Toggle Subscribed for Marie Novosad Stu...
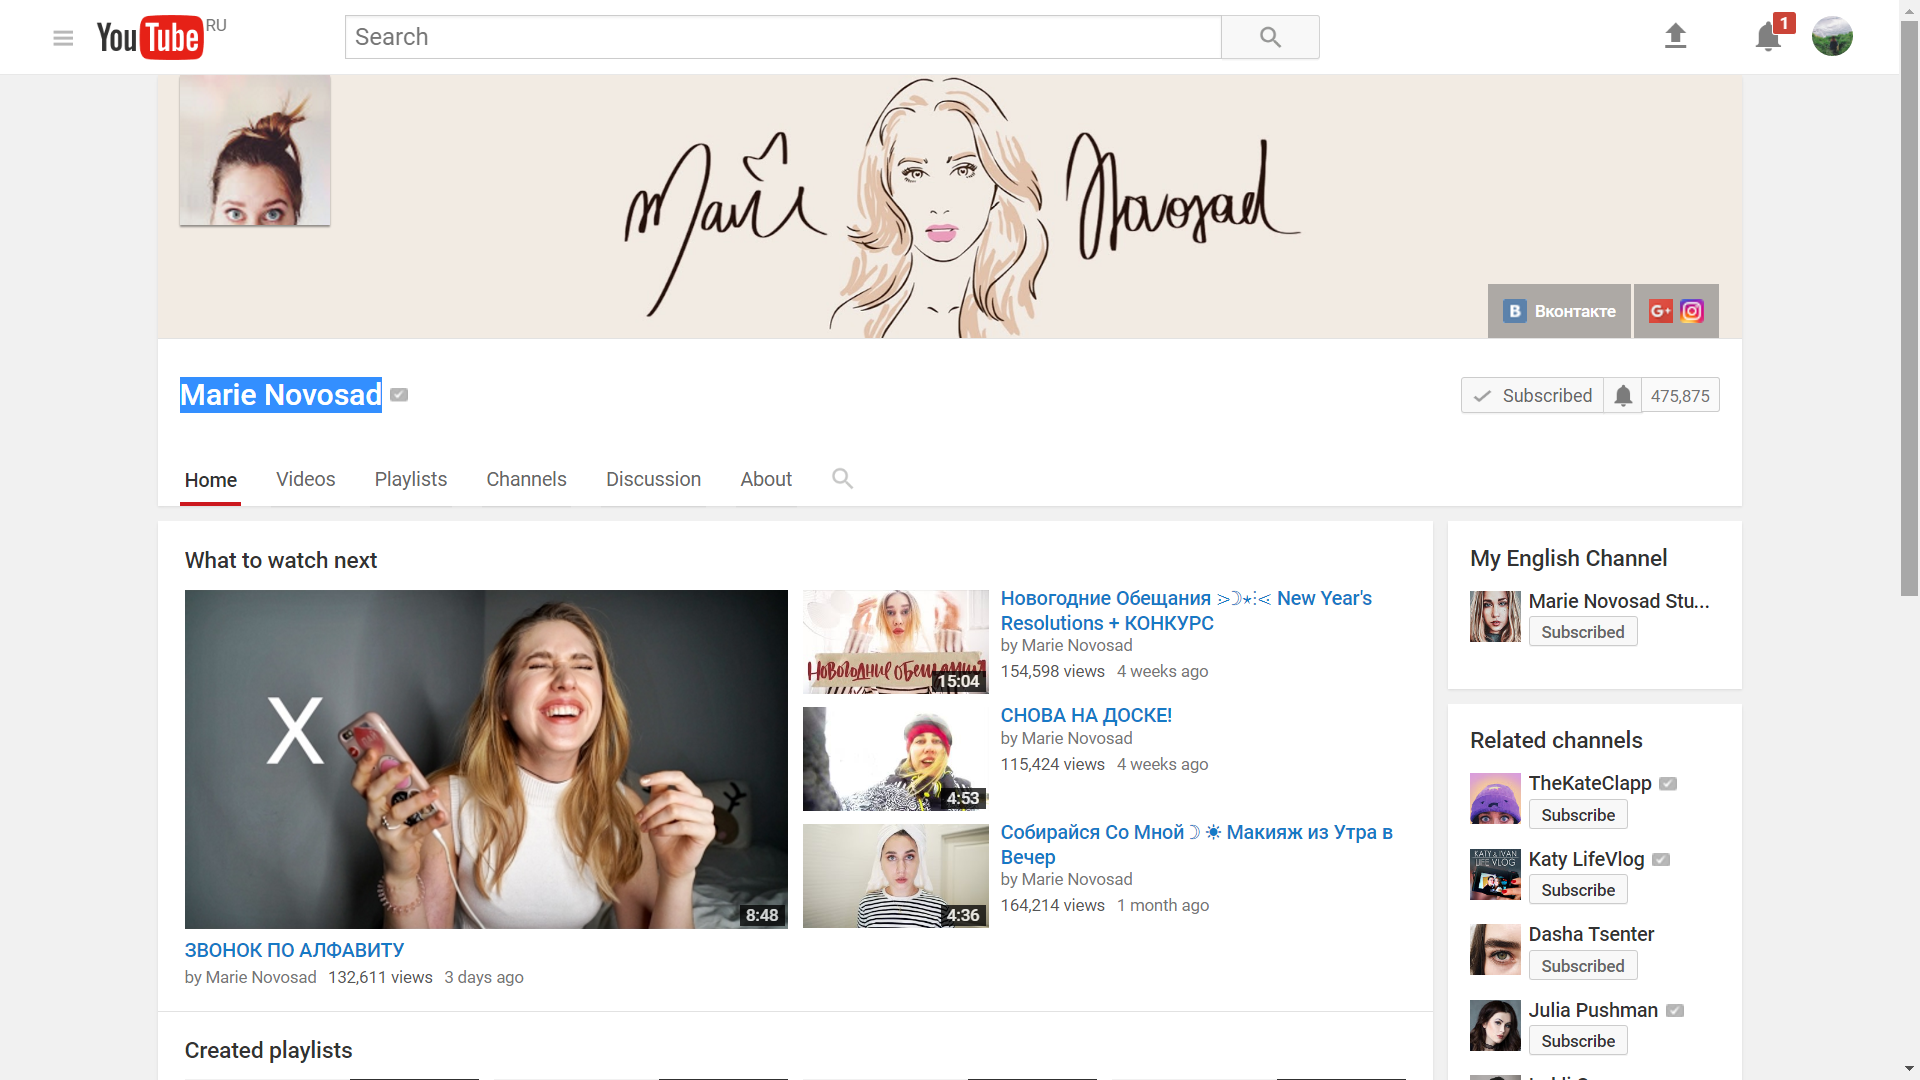1920x1080 pixels. pyautogui.click(x=1583, y=632)
